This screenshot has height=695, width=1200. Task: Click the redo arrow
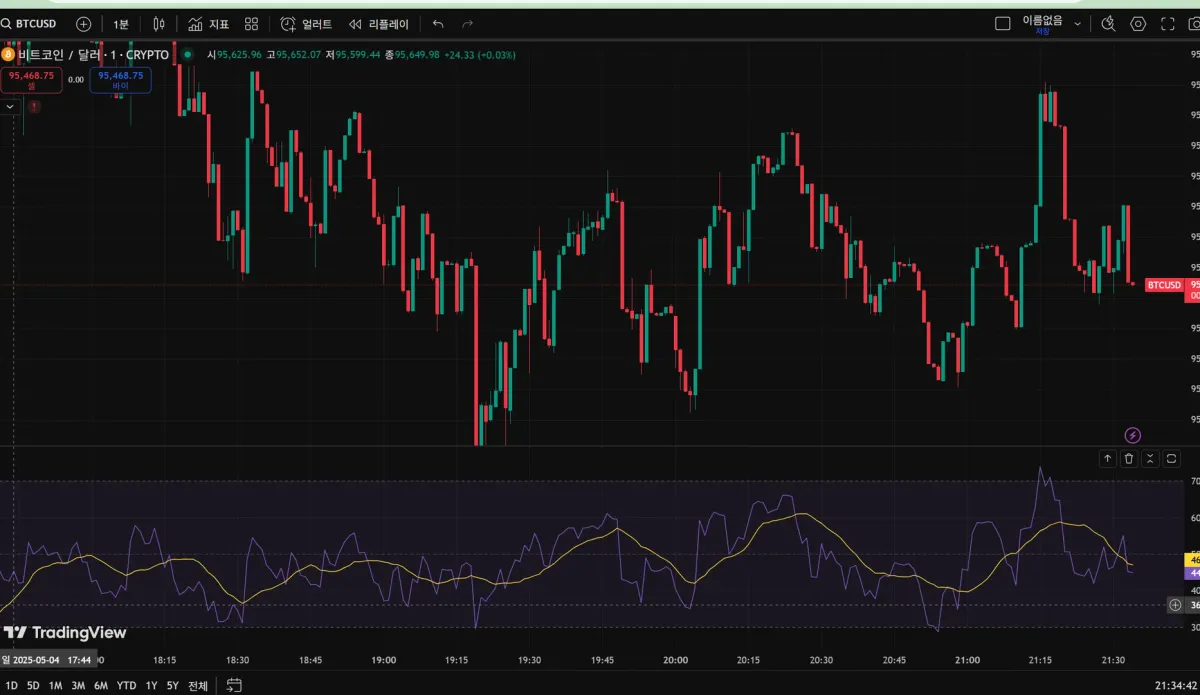[467, 23]
